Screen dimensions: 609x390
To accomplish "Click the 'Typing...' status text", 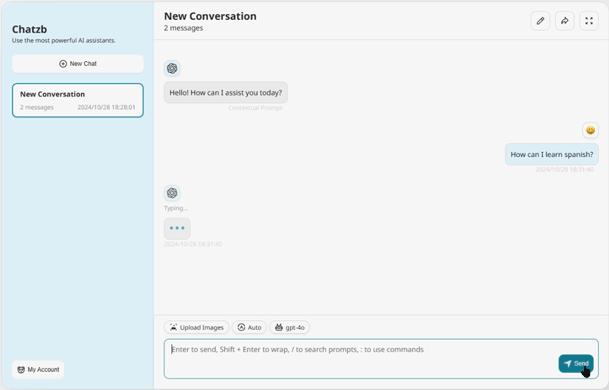I will (x=176, y=208).
